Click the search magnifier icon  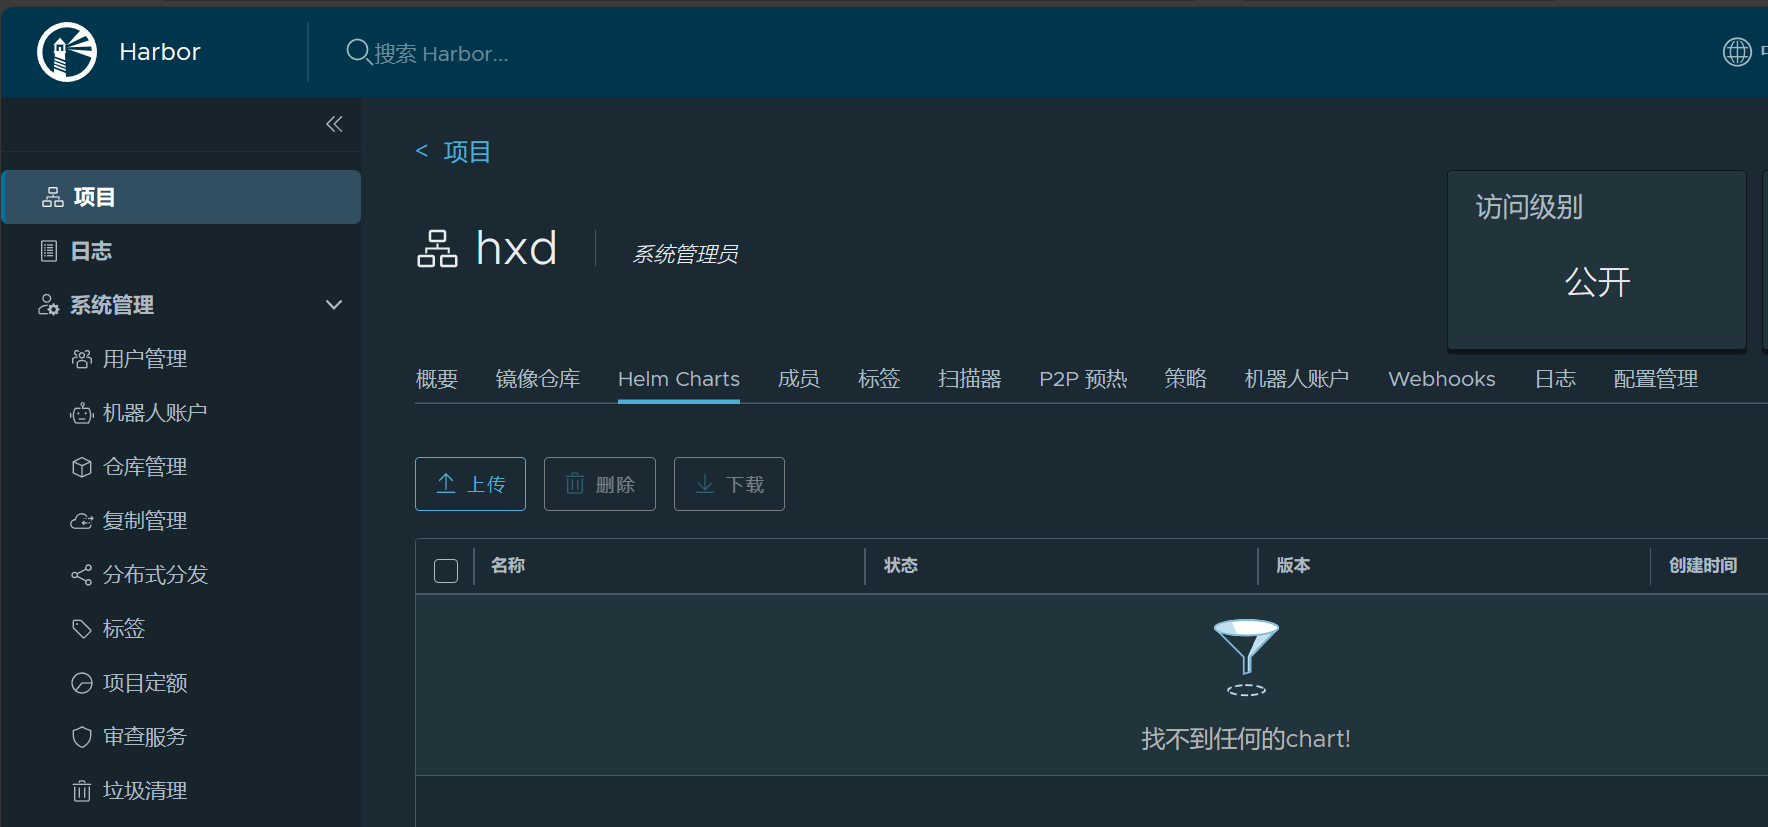(x=358, y=51)
